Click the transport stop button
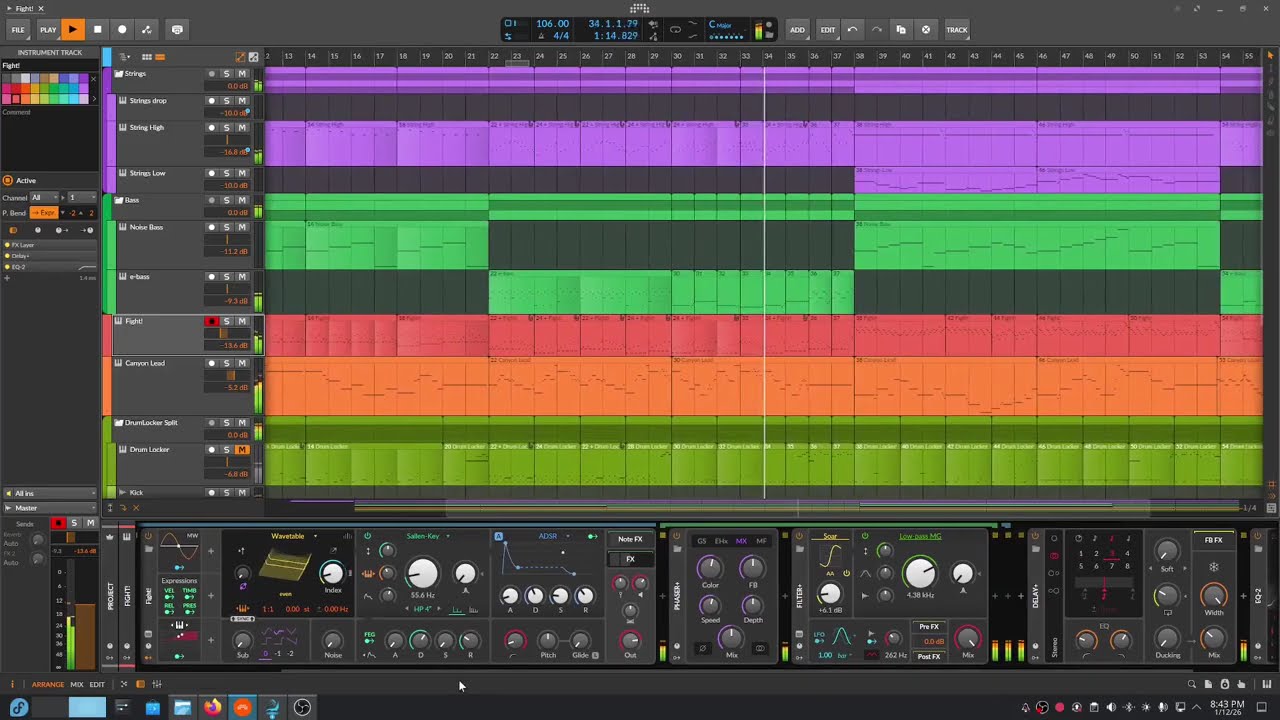Image resolution: width=1280 pixels, height=720 pixels. (x=97, y=30)
